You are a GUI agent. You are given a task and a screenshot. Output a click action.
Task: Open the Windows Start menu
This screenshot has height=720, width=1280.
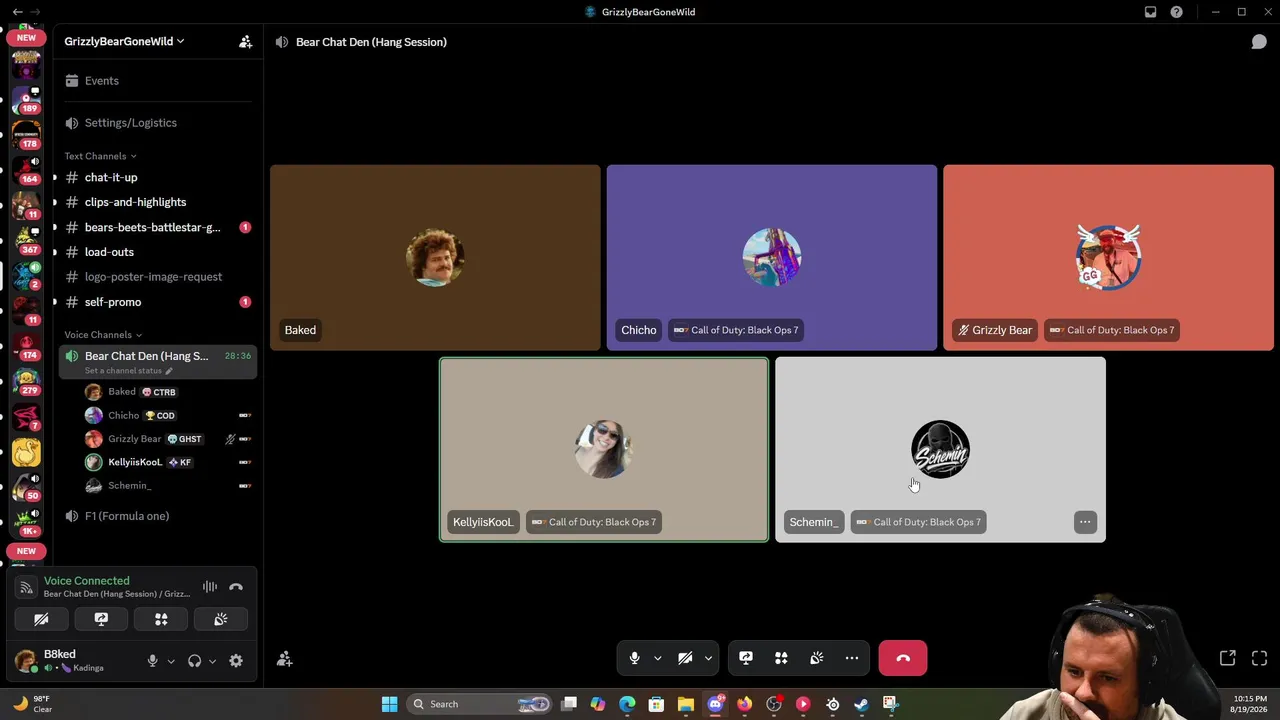point(389,704)
